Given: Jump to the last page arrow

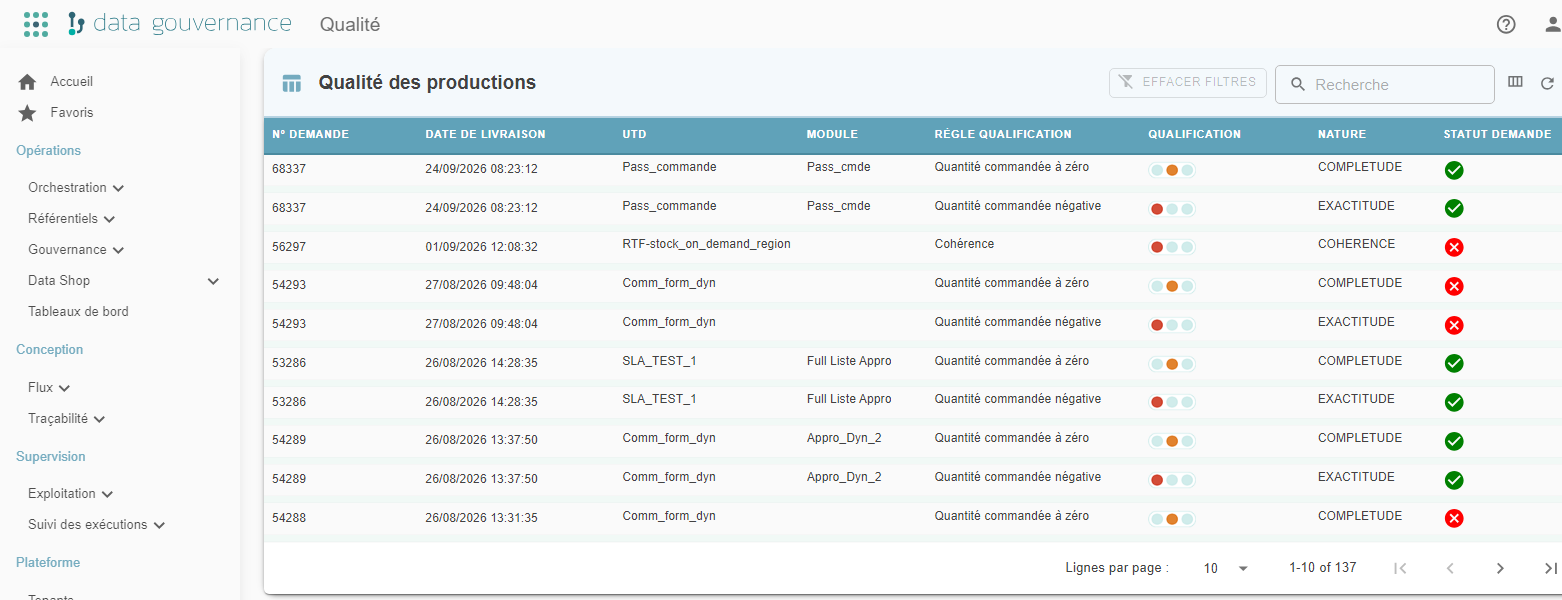Looking at the screenshot, I should tap(1550, 568).
